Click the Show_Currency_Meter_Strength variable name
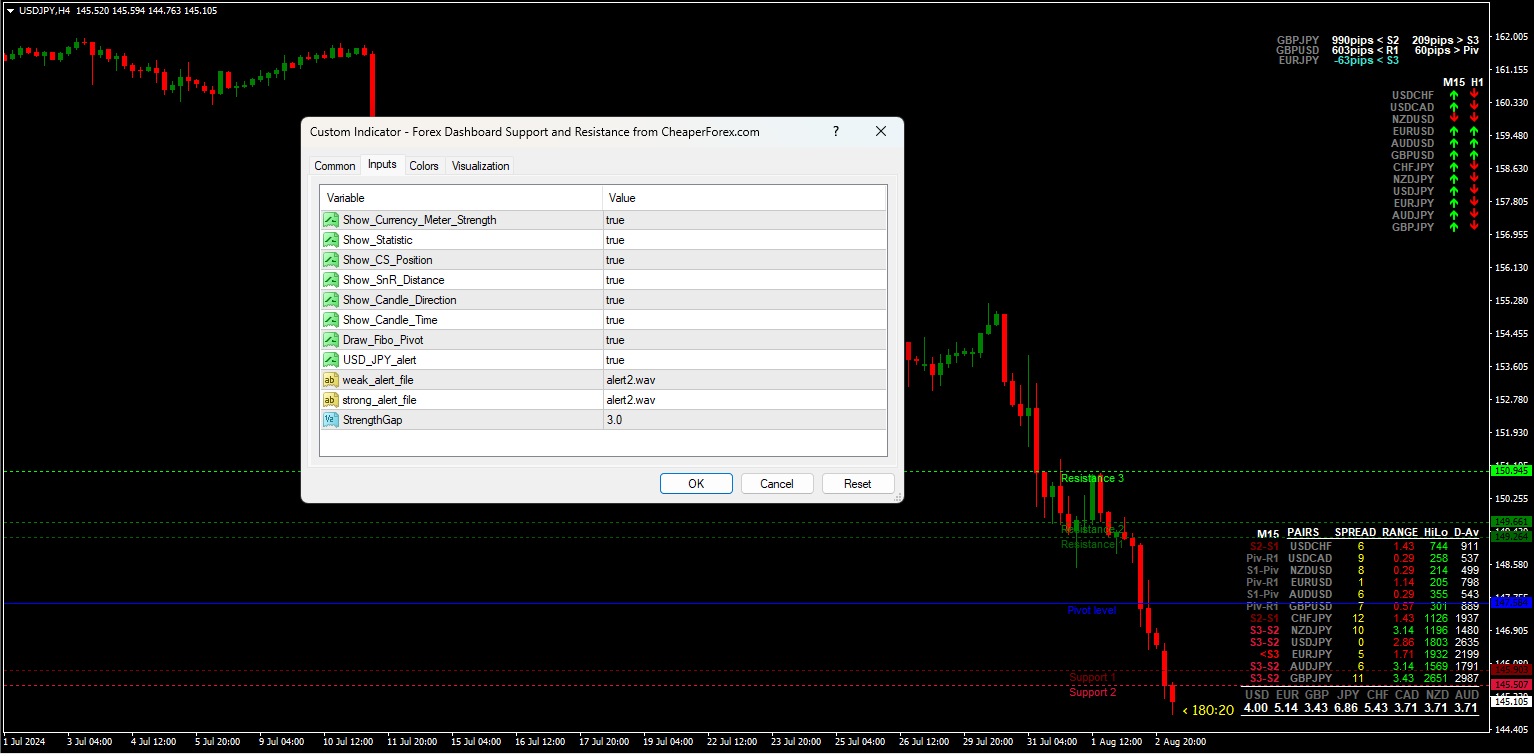Image resolution: width=1534 pixels, height=754 pixels. [419, 220]
